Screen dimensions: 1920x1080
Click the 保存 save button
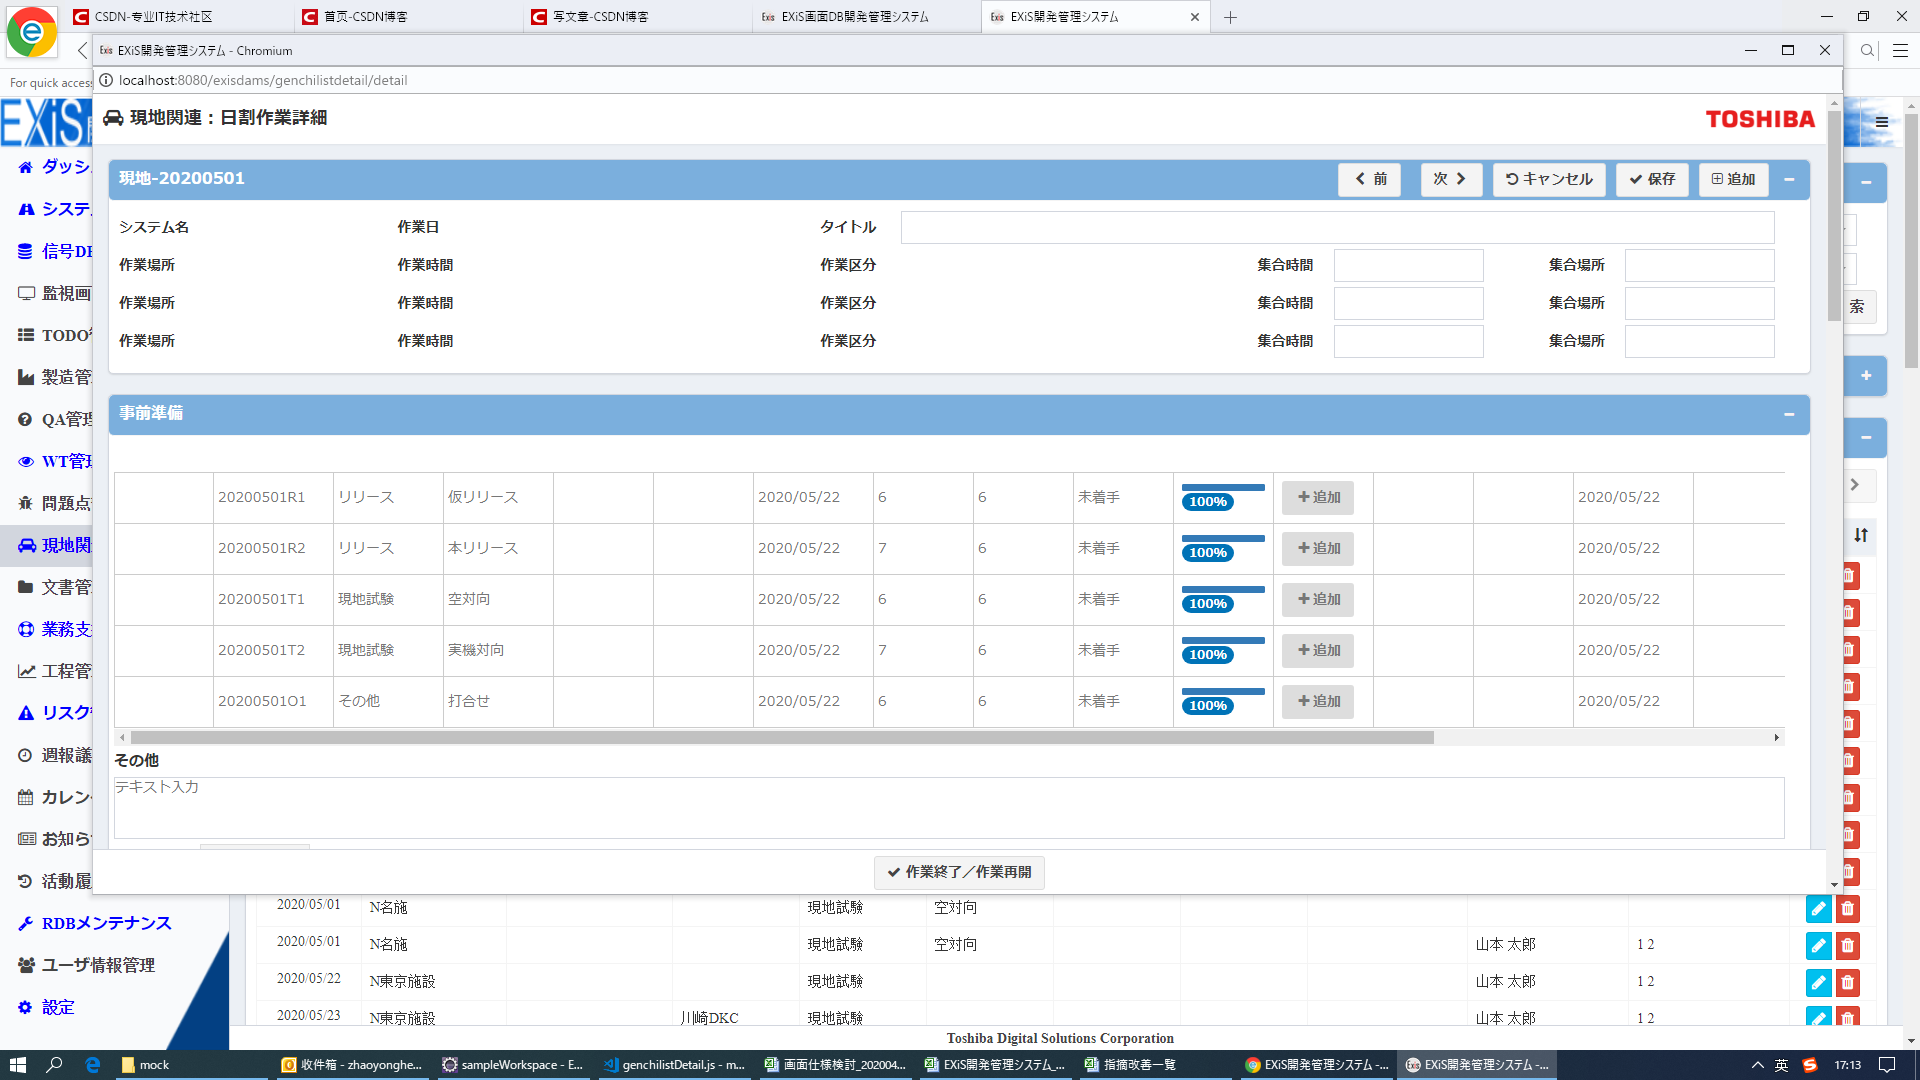[1651, 180]
